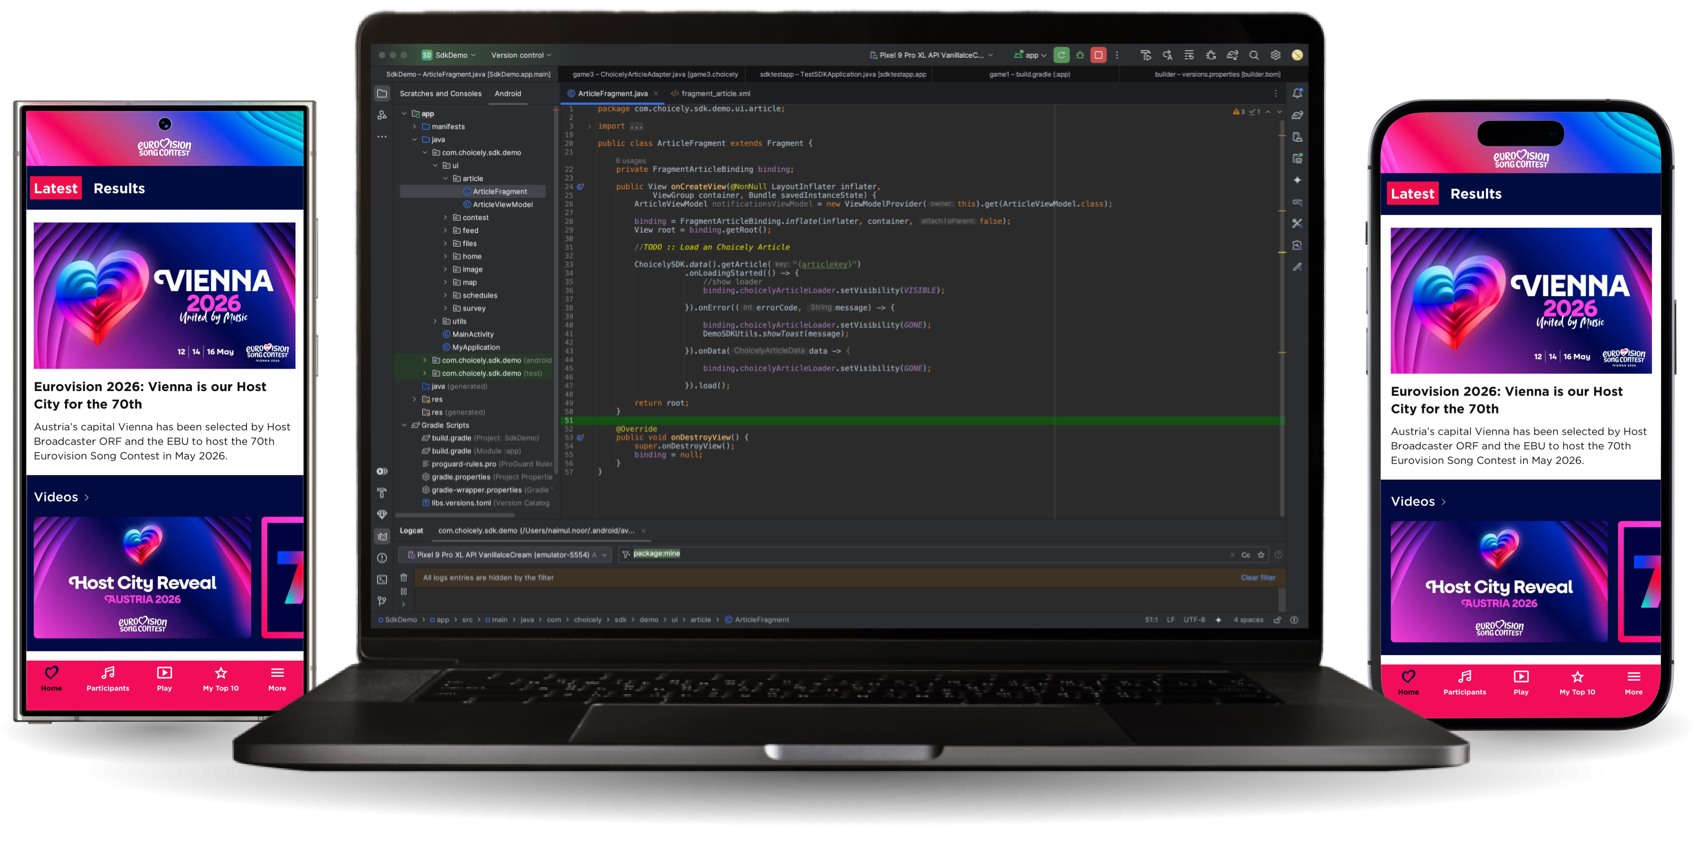
Task: Open the app run configuration dropdown
Action: click(1030, 55)
